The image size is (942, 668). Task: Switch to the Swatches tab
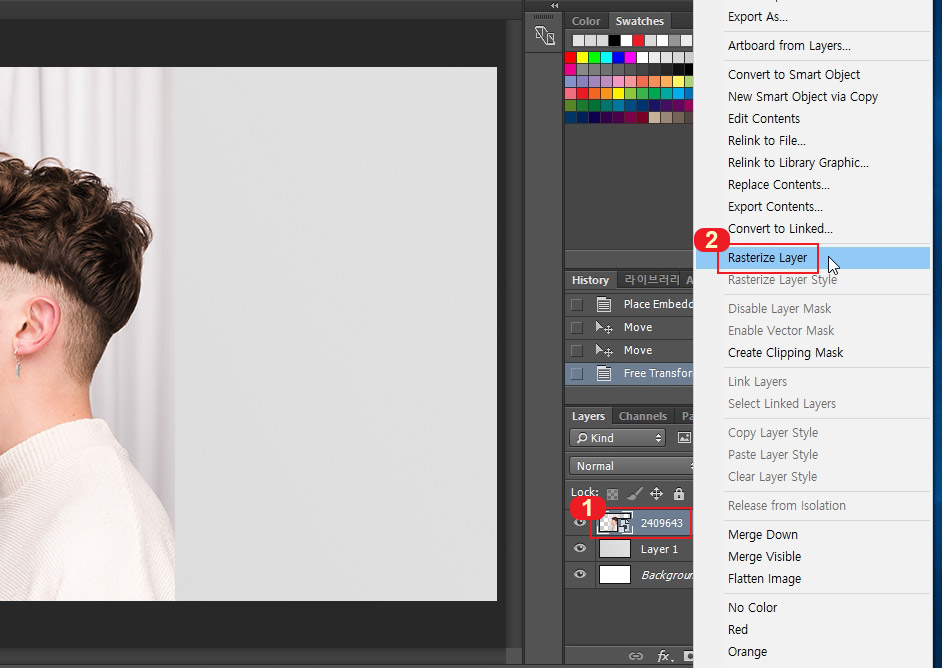(x=639, y=21)
